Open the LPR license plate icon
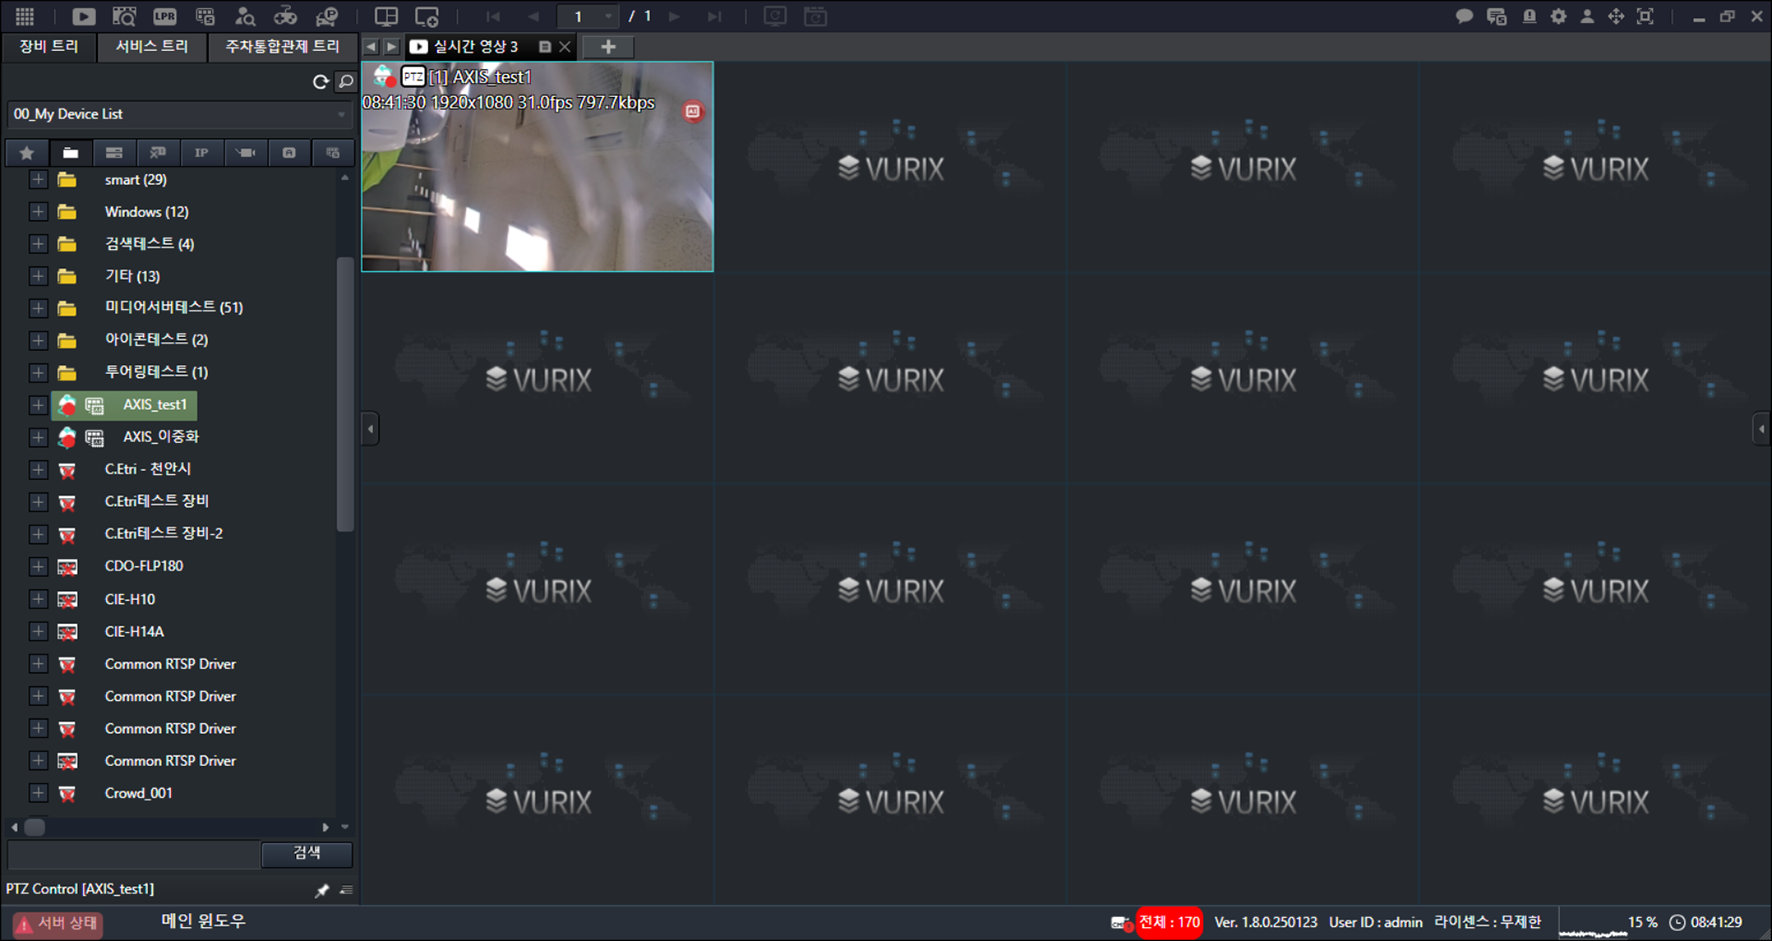Screen dimensions: 1772x941 (x=165, y=16)
